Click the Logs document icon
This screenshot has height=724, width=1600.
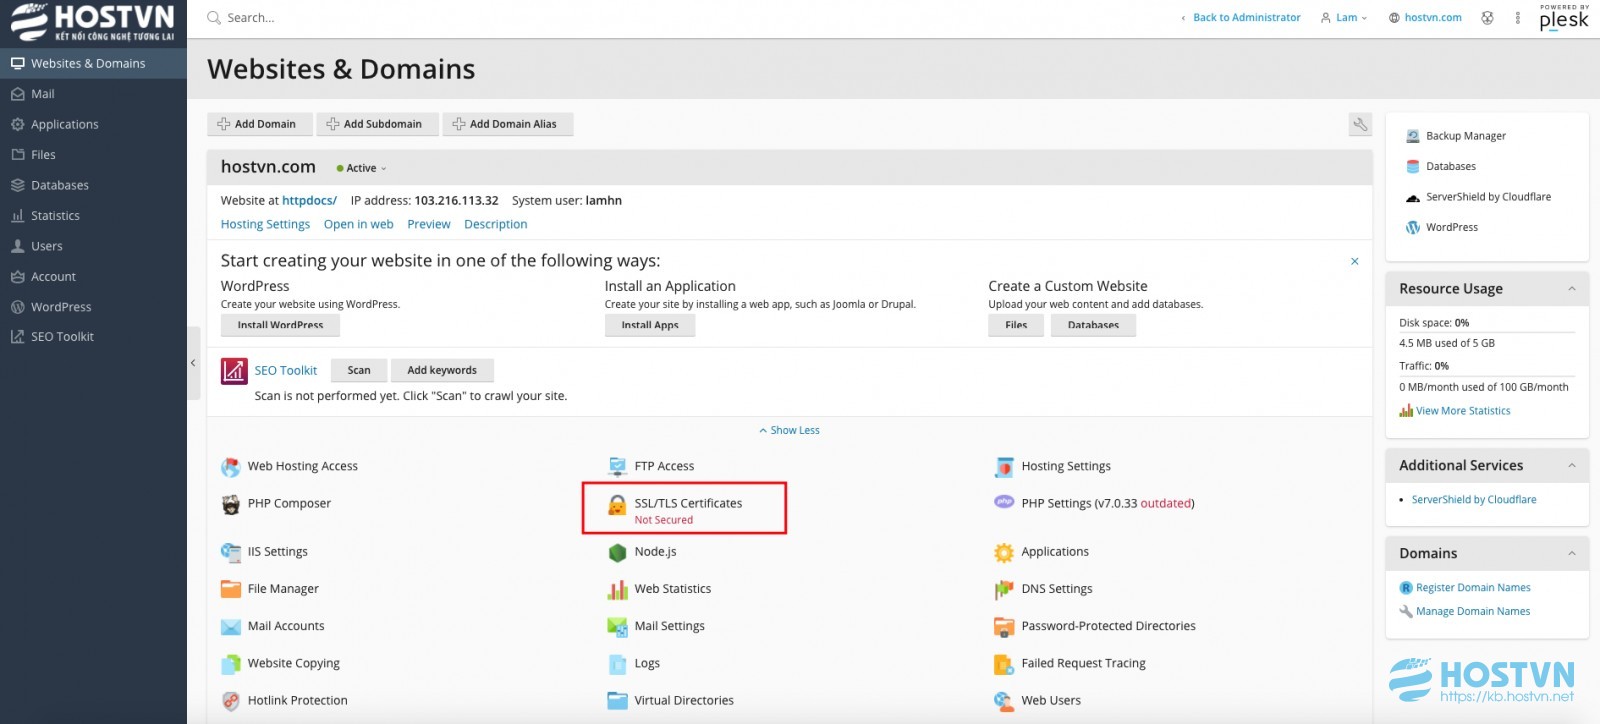point(617,664)
